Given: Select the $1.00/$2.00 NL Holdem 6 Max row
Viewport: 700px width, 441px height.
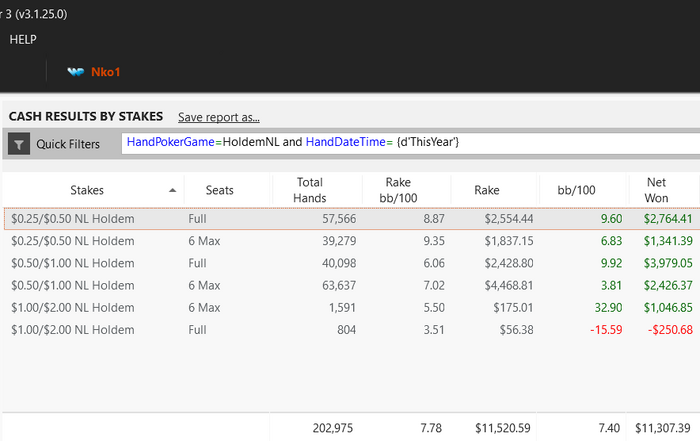Looking at the screenshot, I should pyautogui.click(x=352, y=308).
